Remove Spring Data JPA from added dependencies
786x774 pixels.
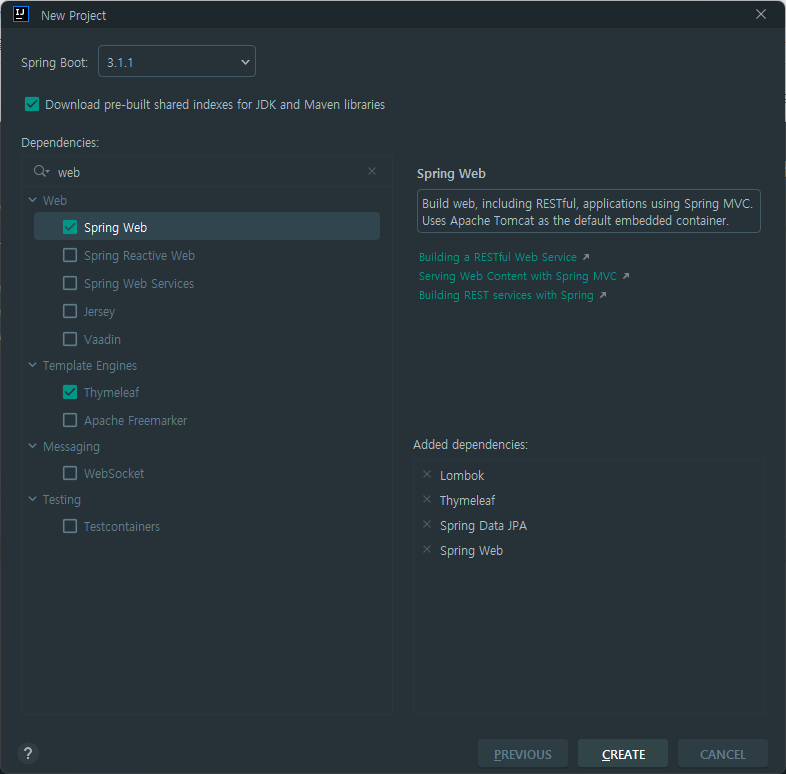click(x=427, y=524)
